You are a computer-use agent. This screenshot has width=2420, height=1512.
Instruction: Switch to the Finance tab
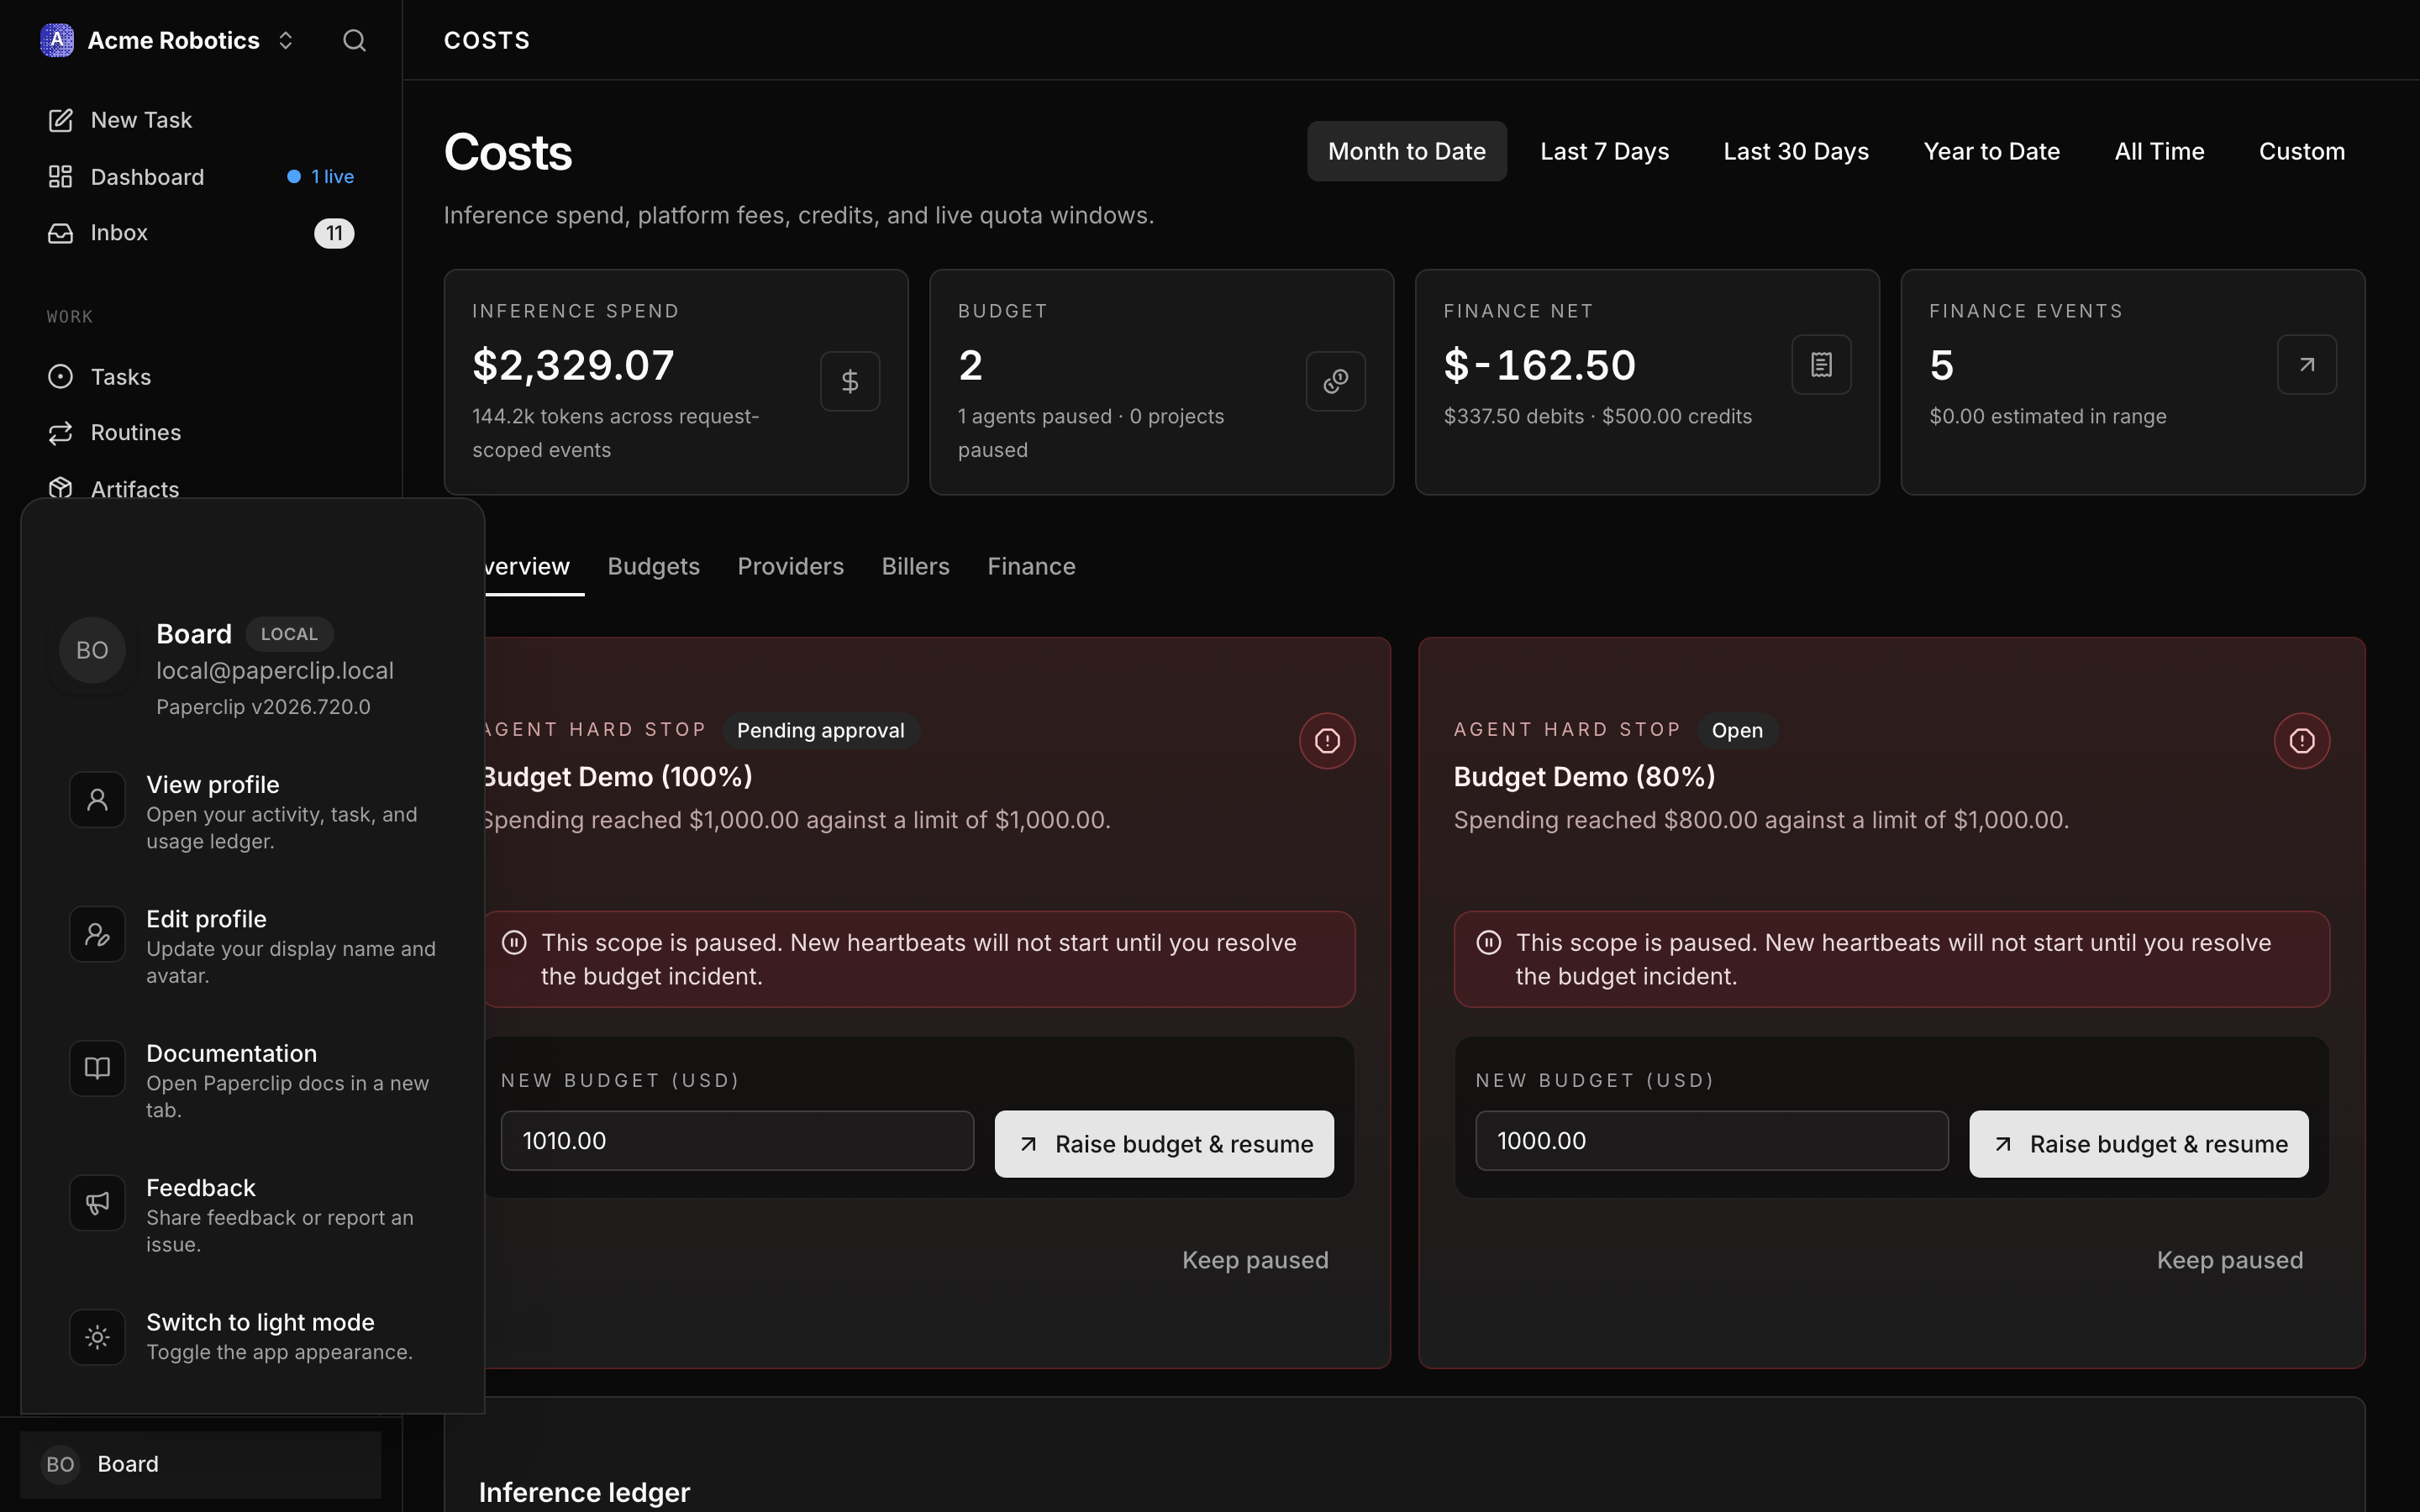pyautogui.click(x=1031, y=566)
